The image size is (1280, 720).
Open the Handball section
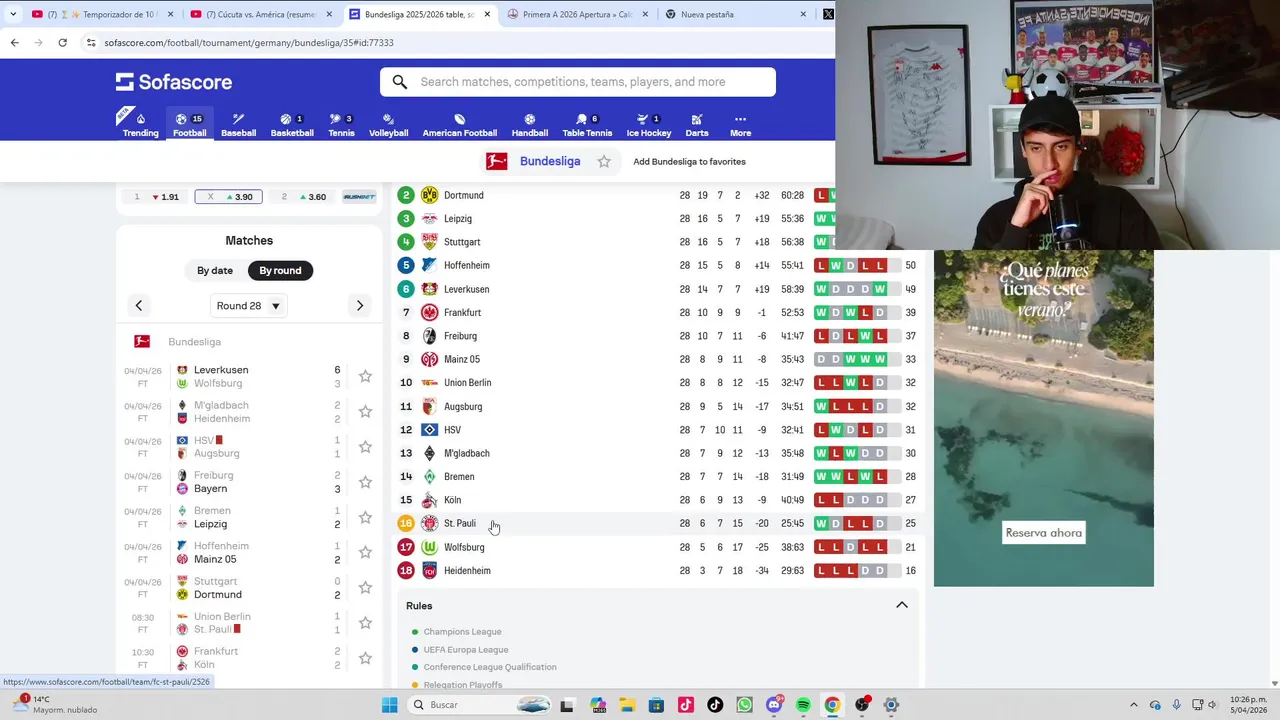[x=529, y=125]
